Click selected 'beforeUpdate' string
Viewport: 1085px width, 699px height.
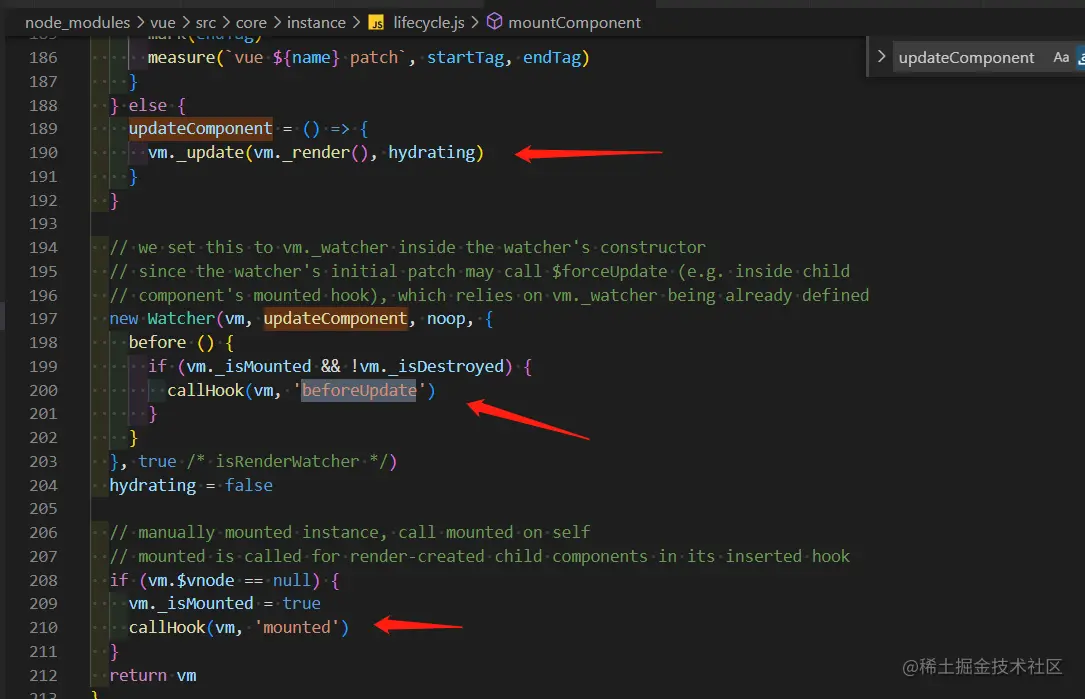359,390
